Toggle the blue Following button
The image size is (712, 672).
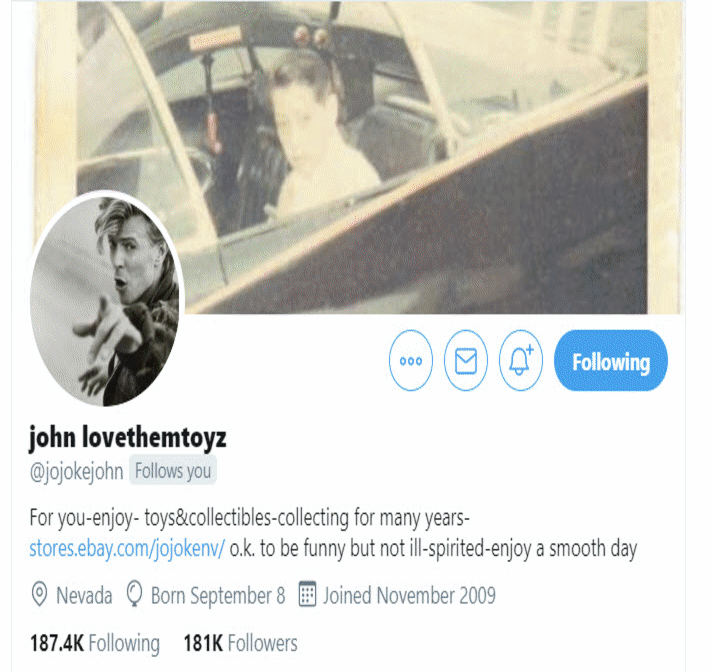tap(611, 361)
